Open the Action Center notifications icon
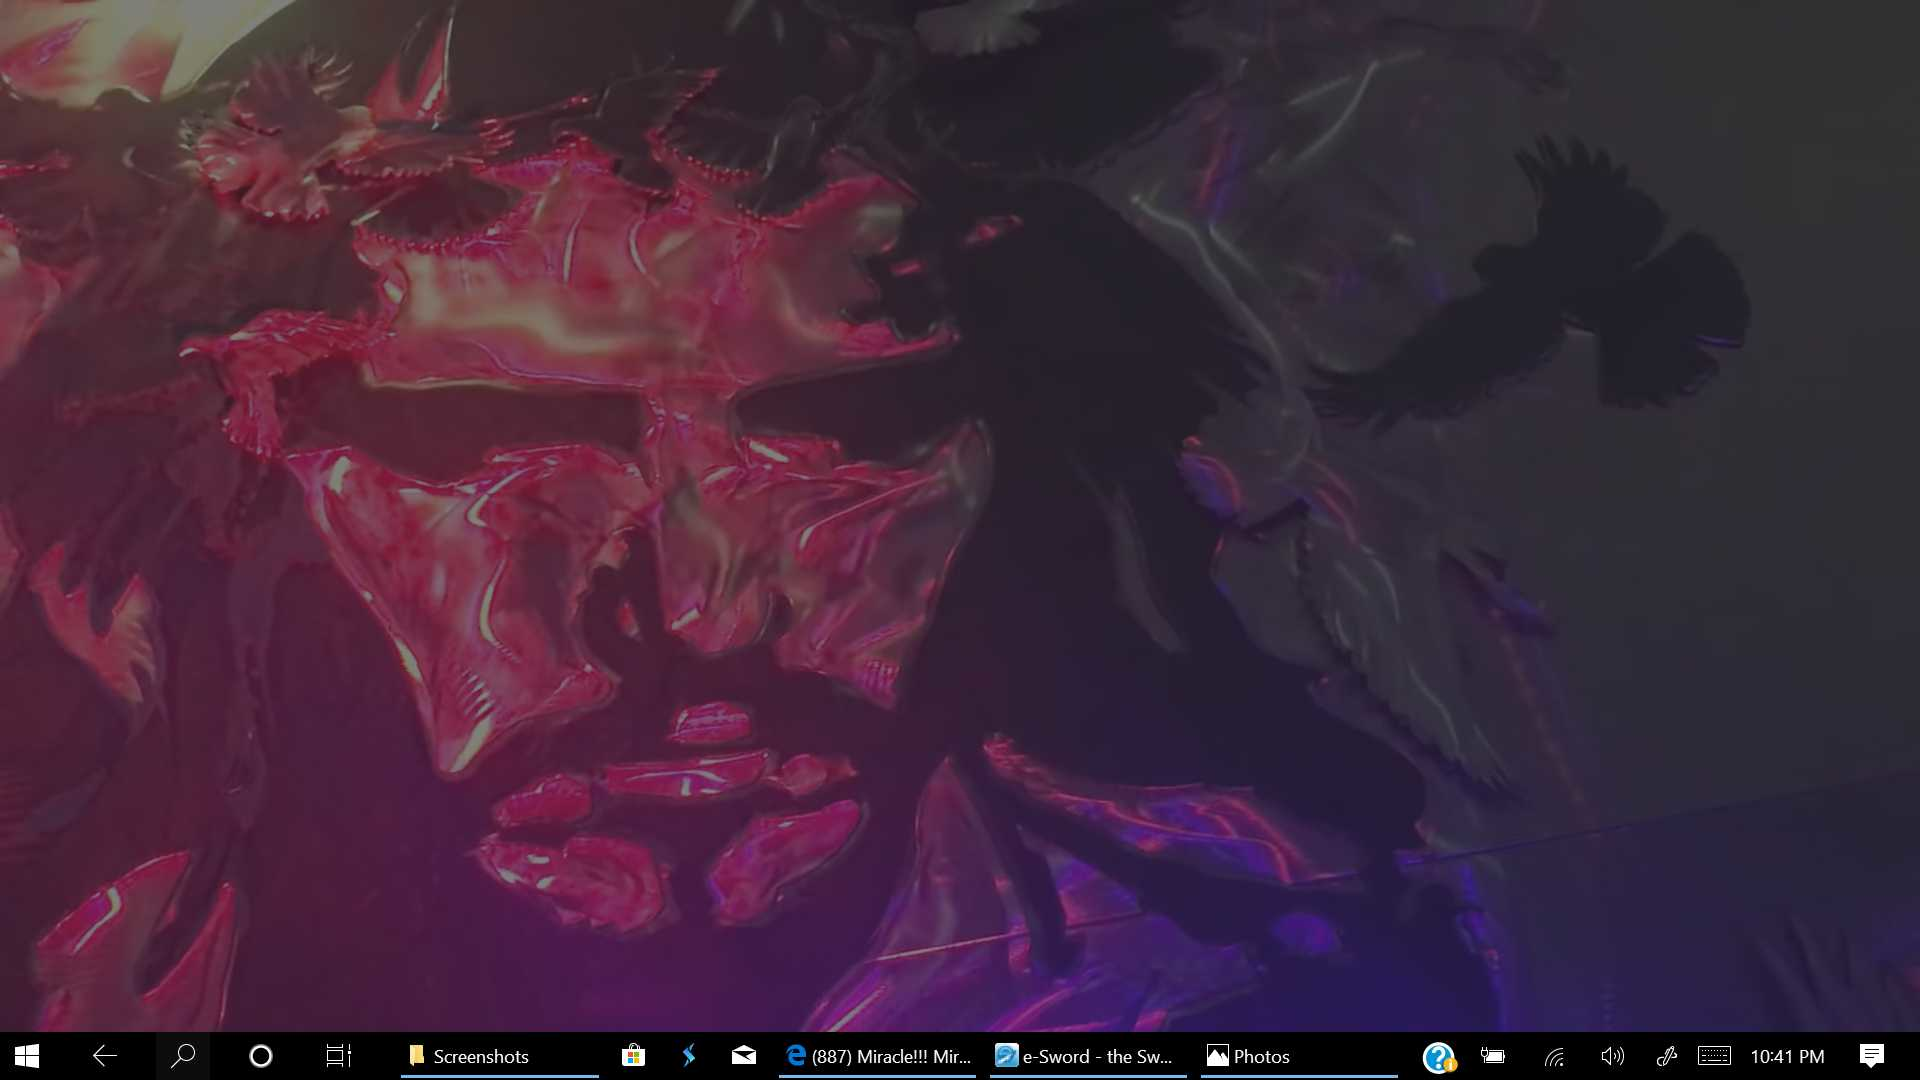Viewport: 1920px width, 1080px height. pos(1872,1056)
